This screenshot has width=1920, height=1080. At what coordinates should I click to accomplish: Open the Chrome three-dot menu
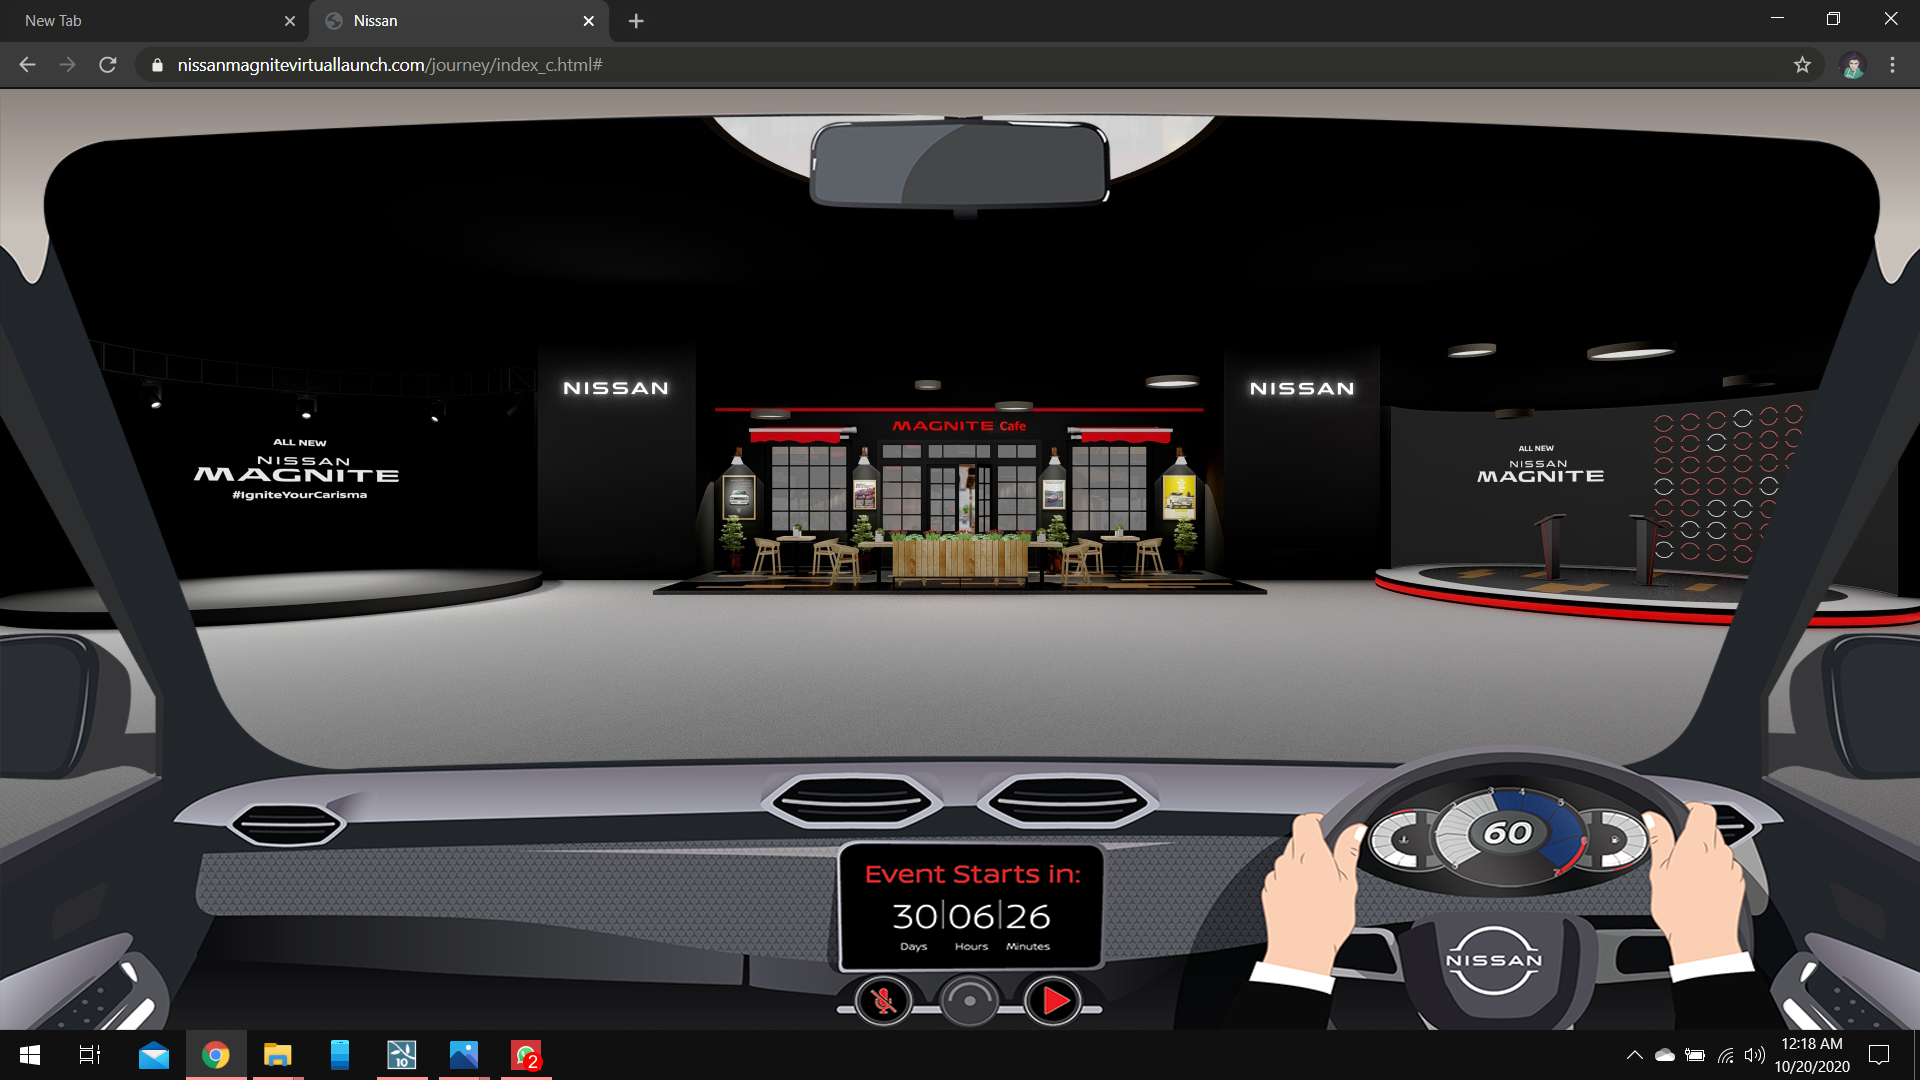(x=1892, y=65)
